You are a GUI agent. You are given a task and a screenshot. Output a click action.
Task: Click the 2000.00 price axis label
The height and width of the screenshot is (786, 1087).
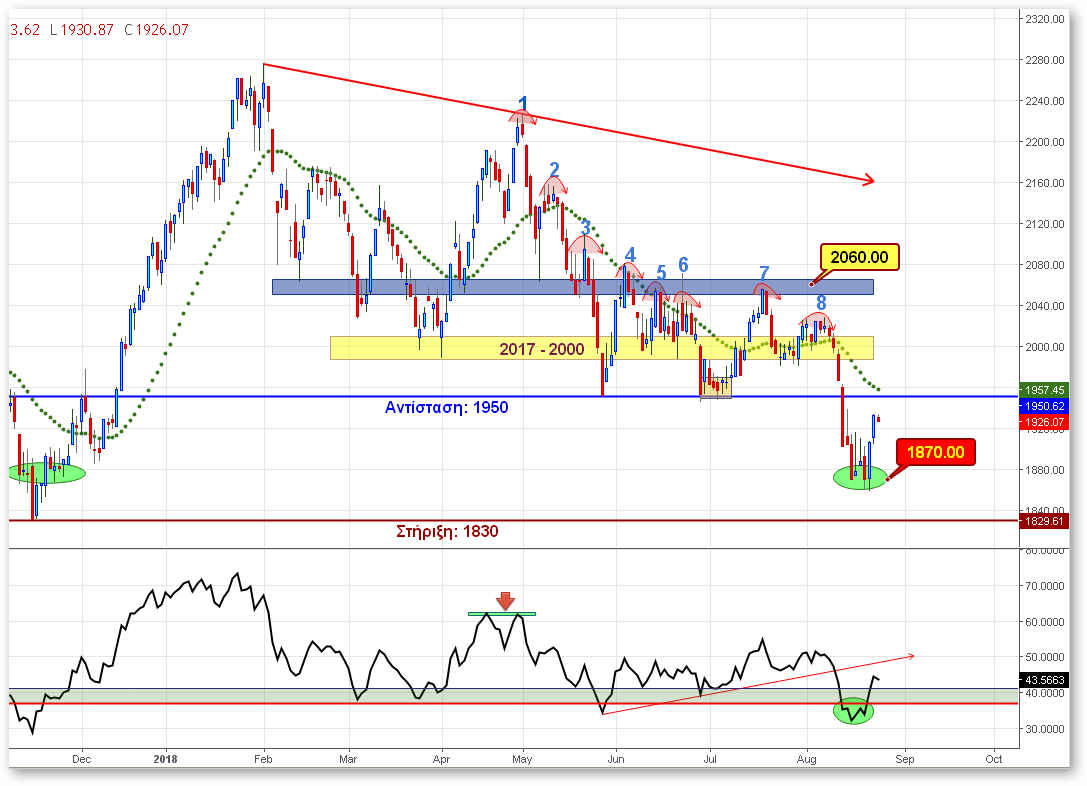click(1045, 347)
